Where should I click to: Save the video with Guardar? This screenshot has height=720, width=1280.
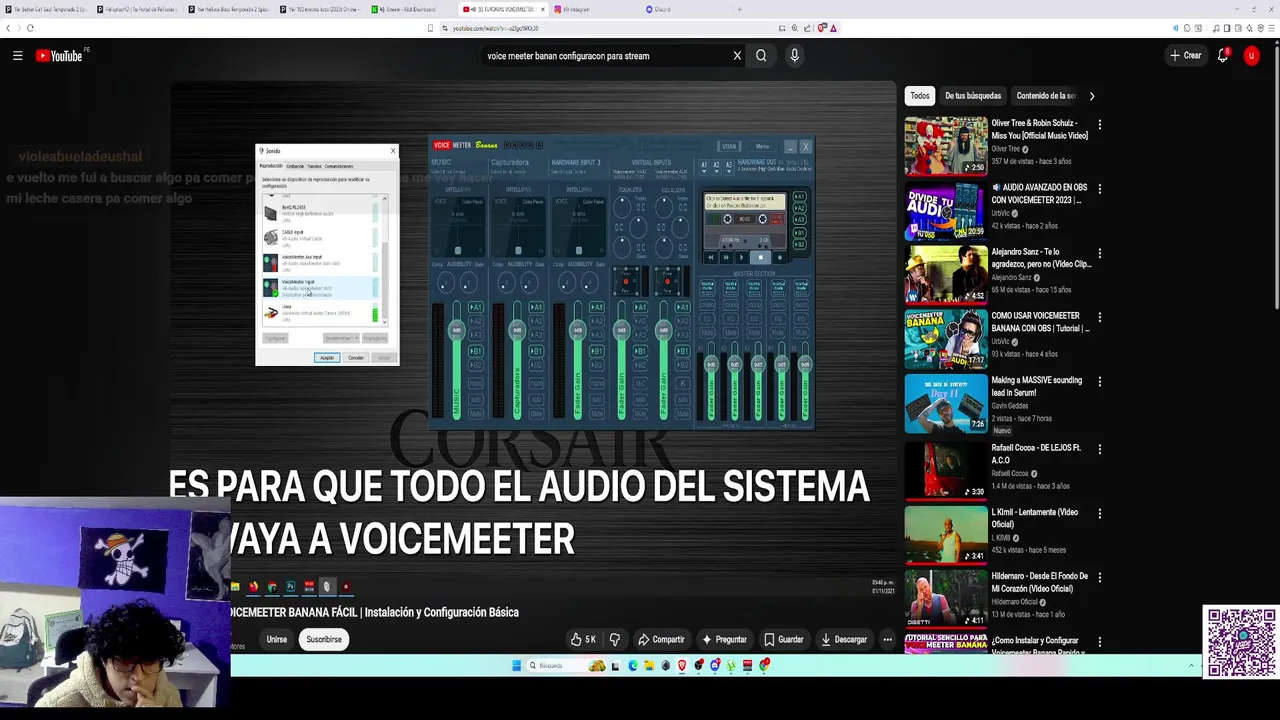(x=783, y=639)
